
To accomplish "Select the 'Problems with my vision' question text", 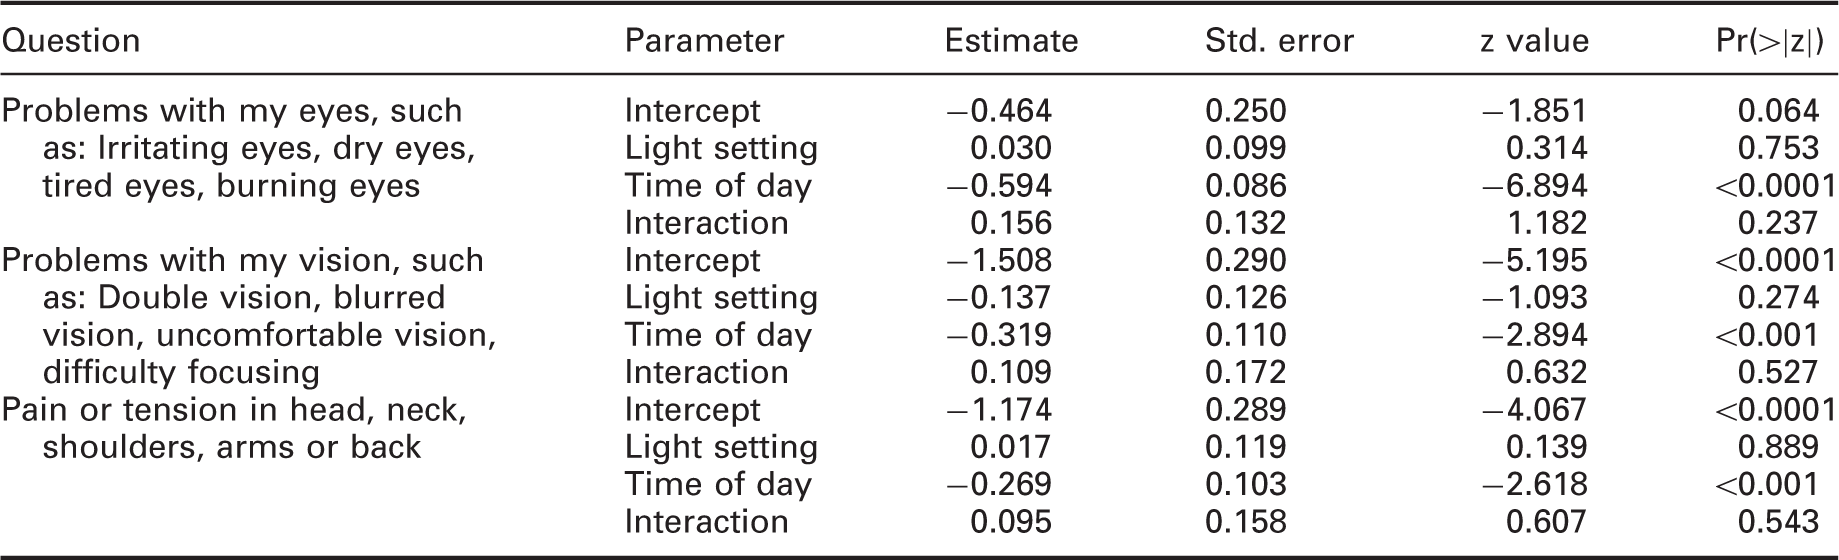I will pos(249,316).
